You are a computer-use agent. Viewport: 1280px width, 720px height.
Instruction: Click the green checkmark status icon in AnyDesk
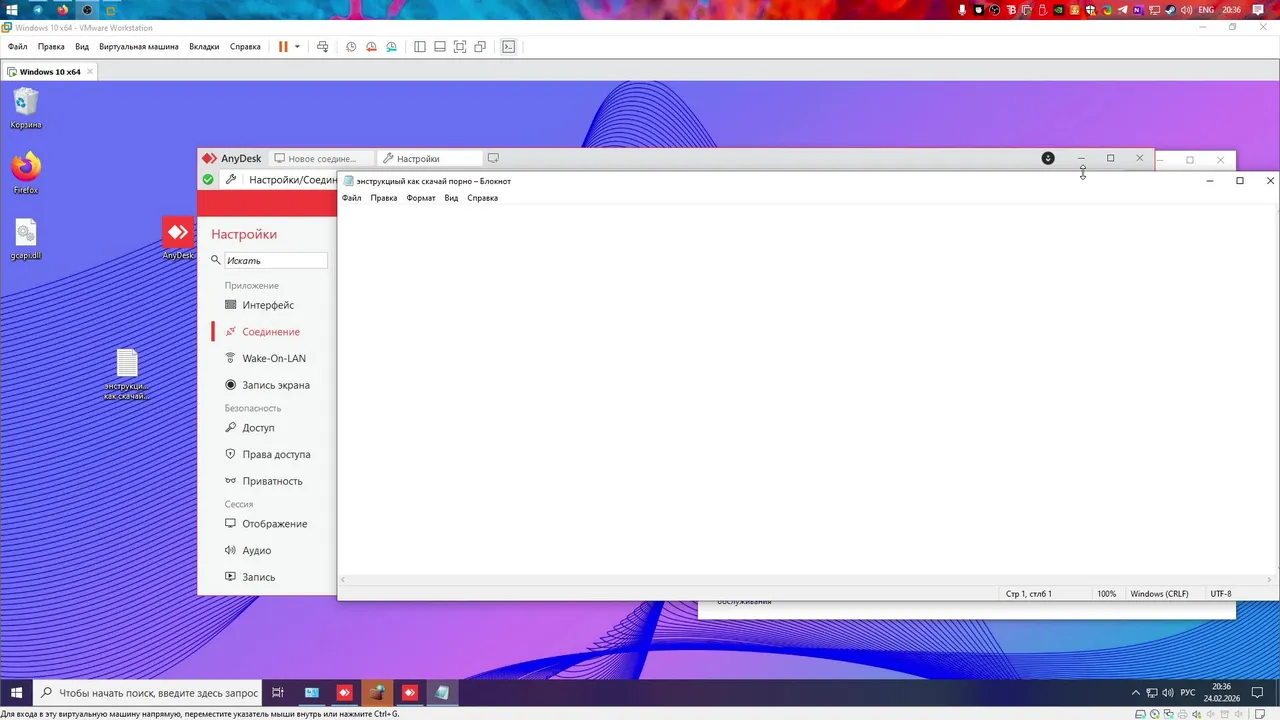[x=208, y=180]
